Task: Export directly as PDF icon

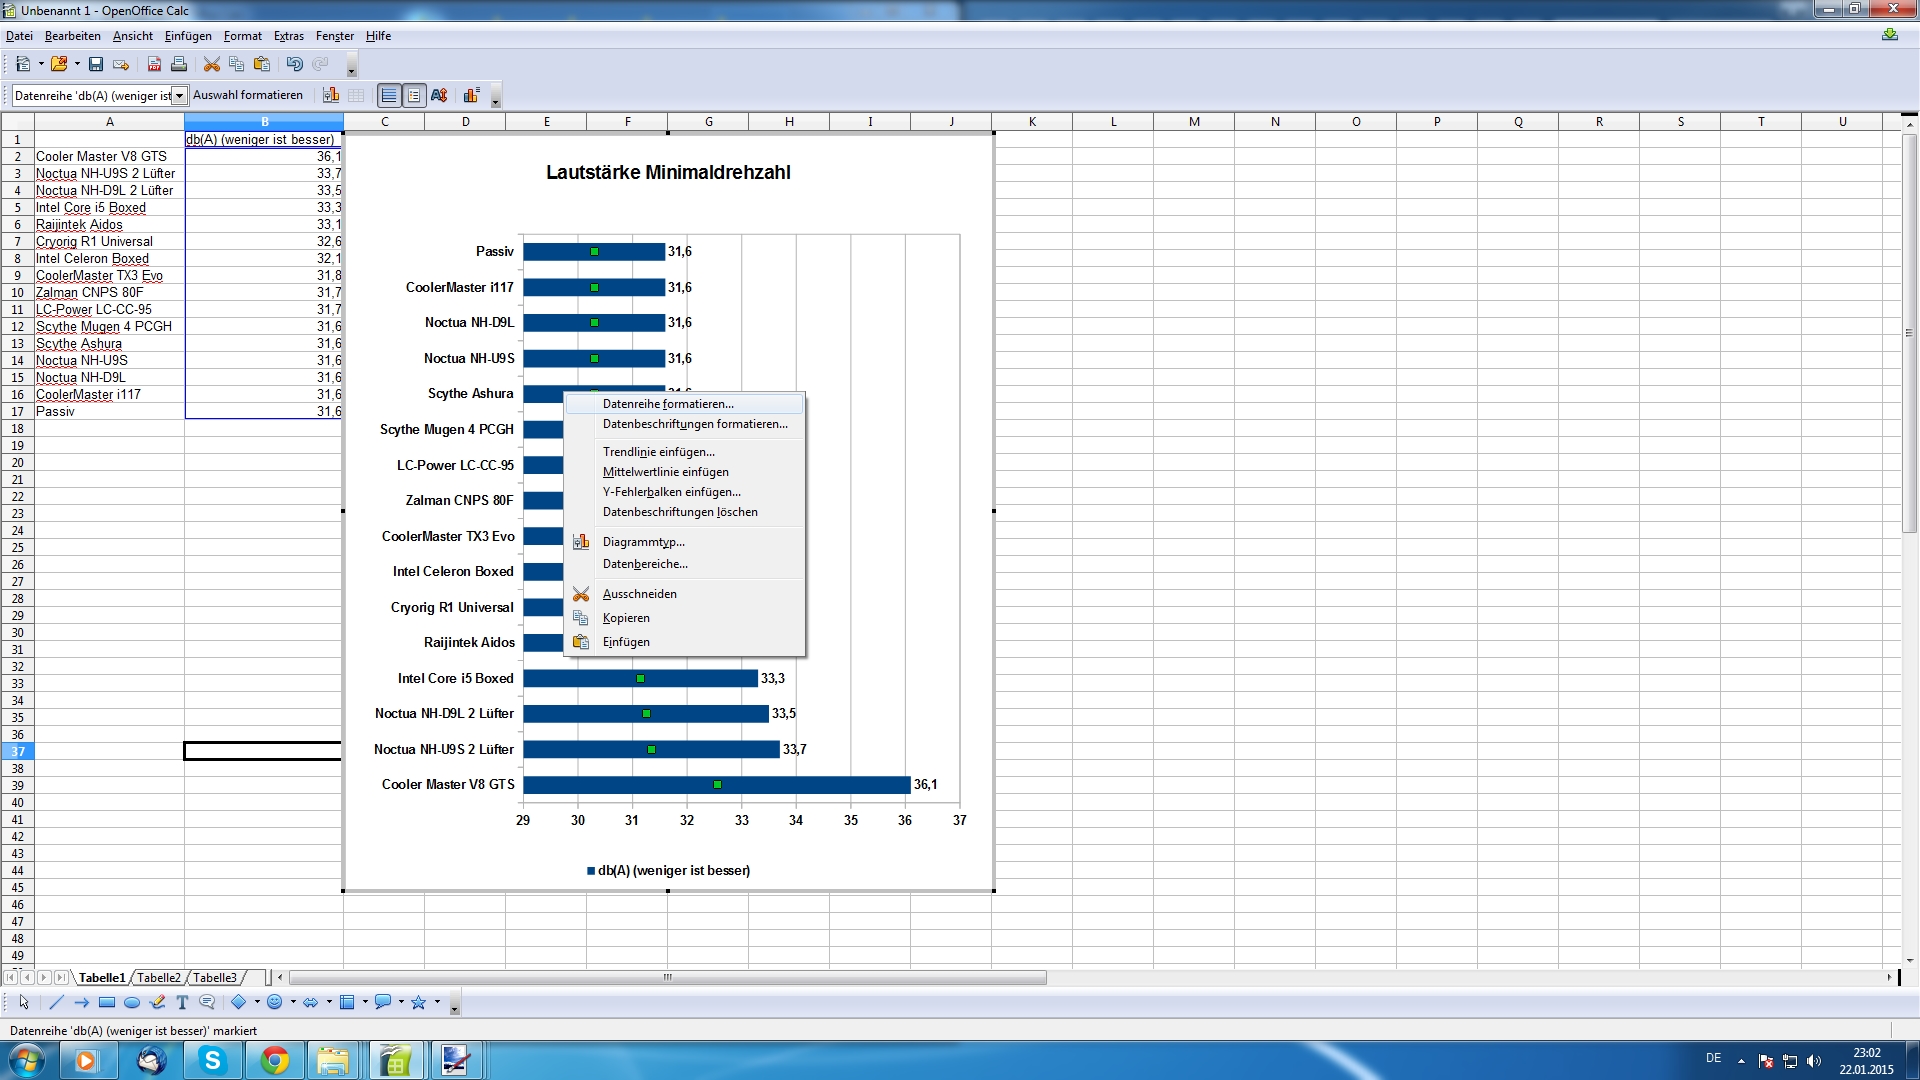Action: point(154,64)
